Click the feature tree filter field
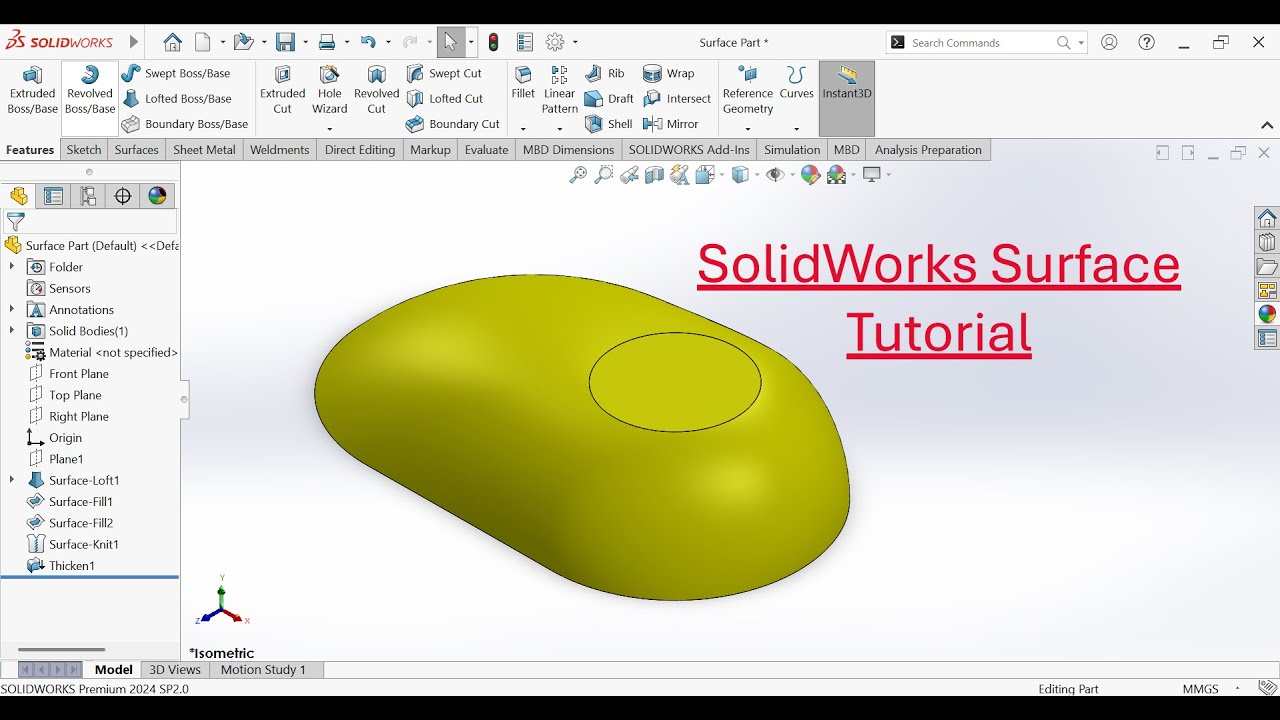This screenshot has height=720, width=1280. point(91,222)
